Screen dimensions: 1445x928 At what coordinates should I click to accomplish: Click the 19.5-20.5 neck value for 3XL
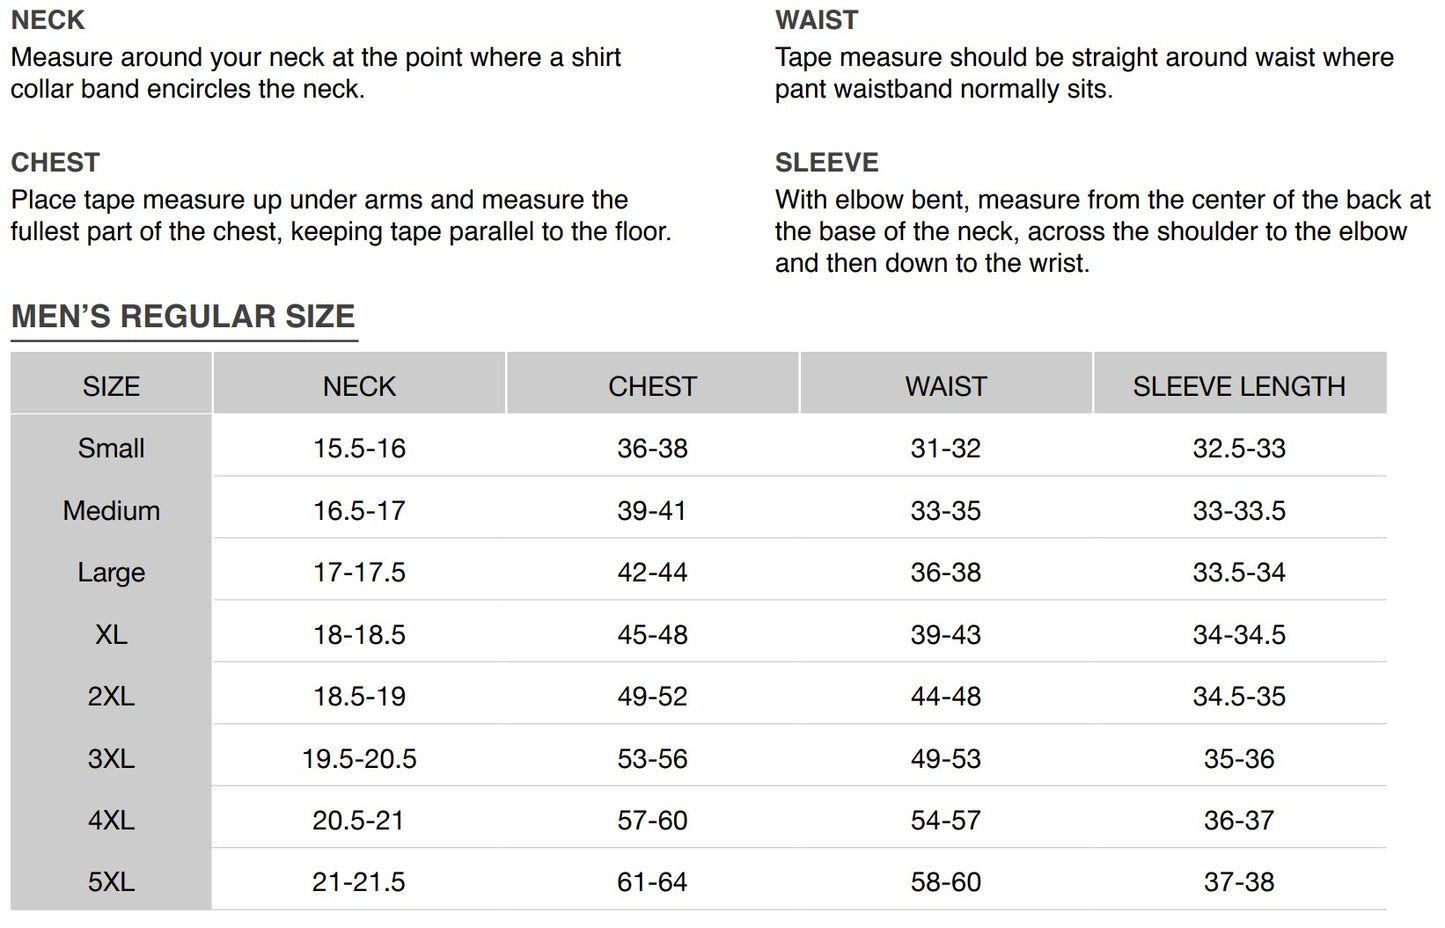pyautogui.click(x=359, y=758)
